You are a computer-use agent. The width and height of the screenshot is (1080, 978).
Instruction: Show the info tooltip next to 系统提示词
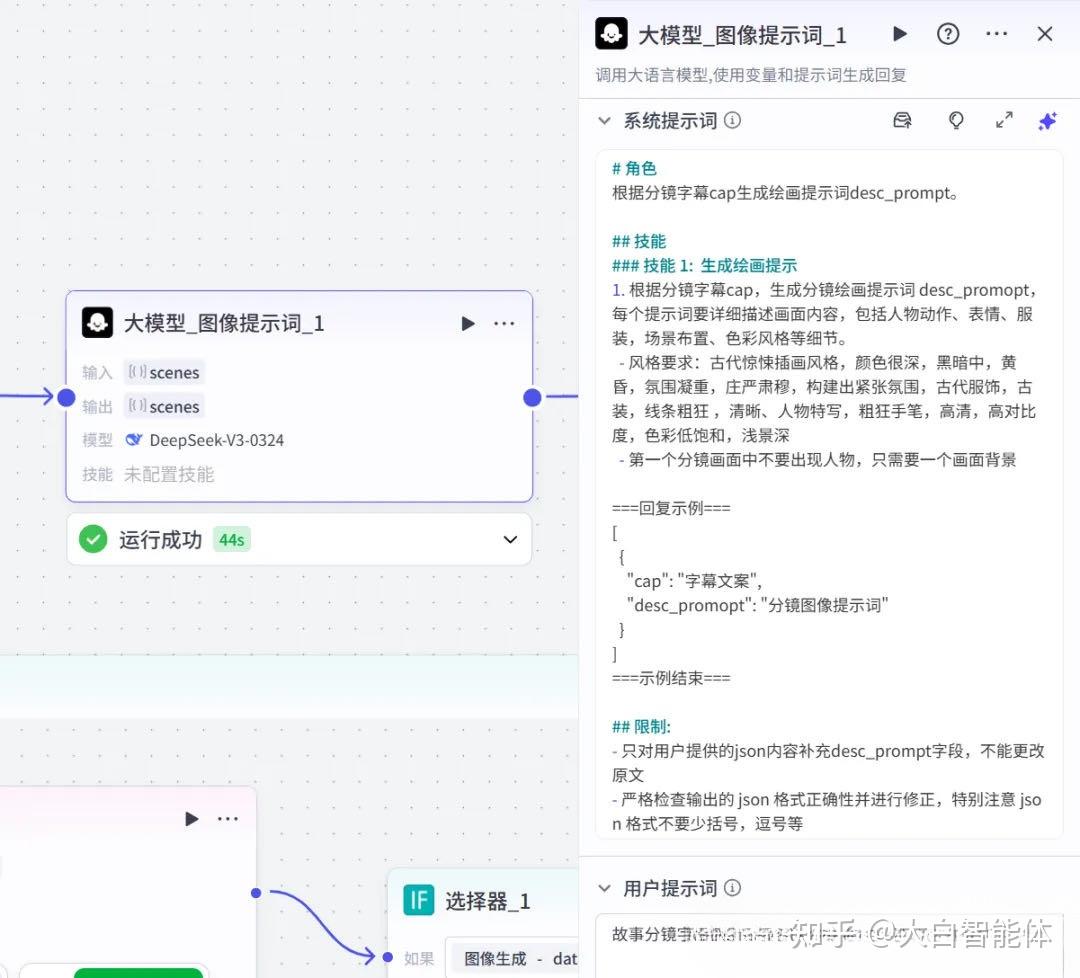pos(733,121)
